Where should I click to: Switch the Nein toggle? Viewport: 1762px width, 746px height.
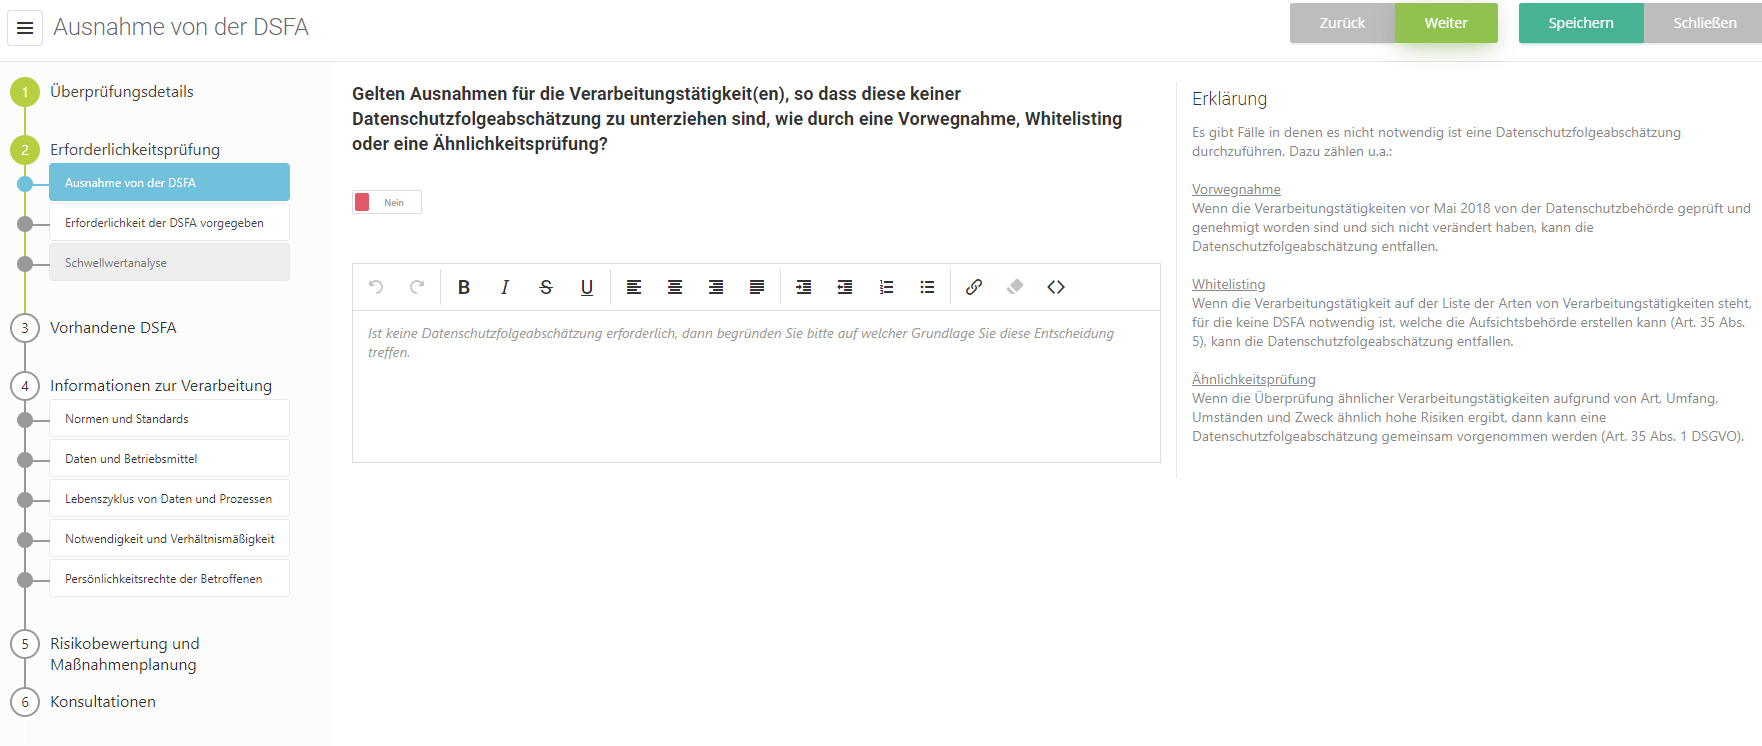pyautogui.click(x=387, y=202)
